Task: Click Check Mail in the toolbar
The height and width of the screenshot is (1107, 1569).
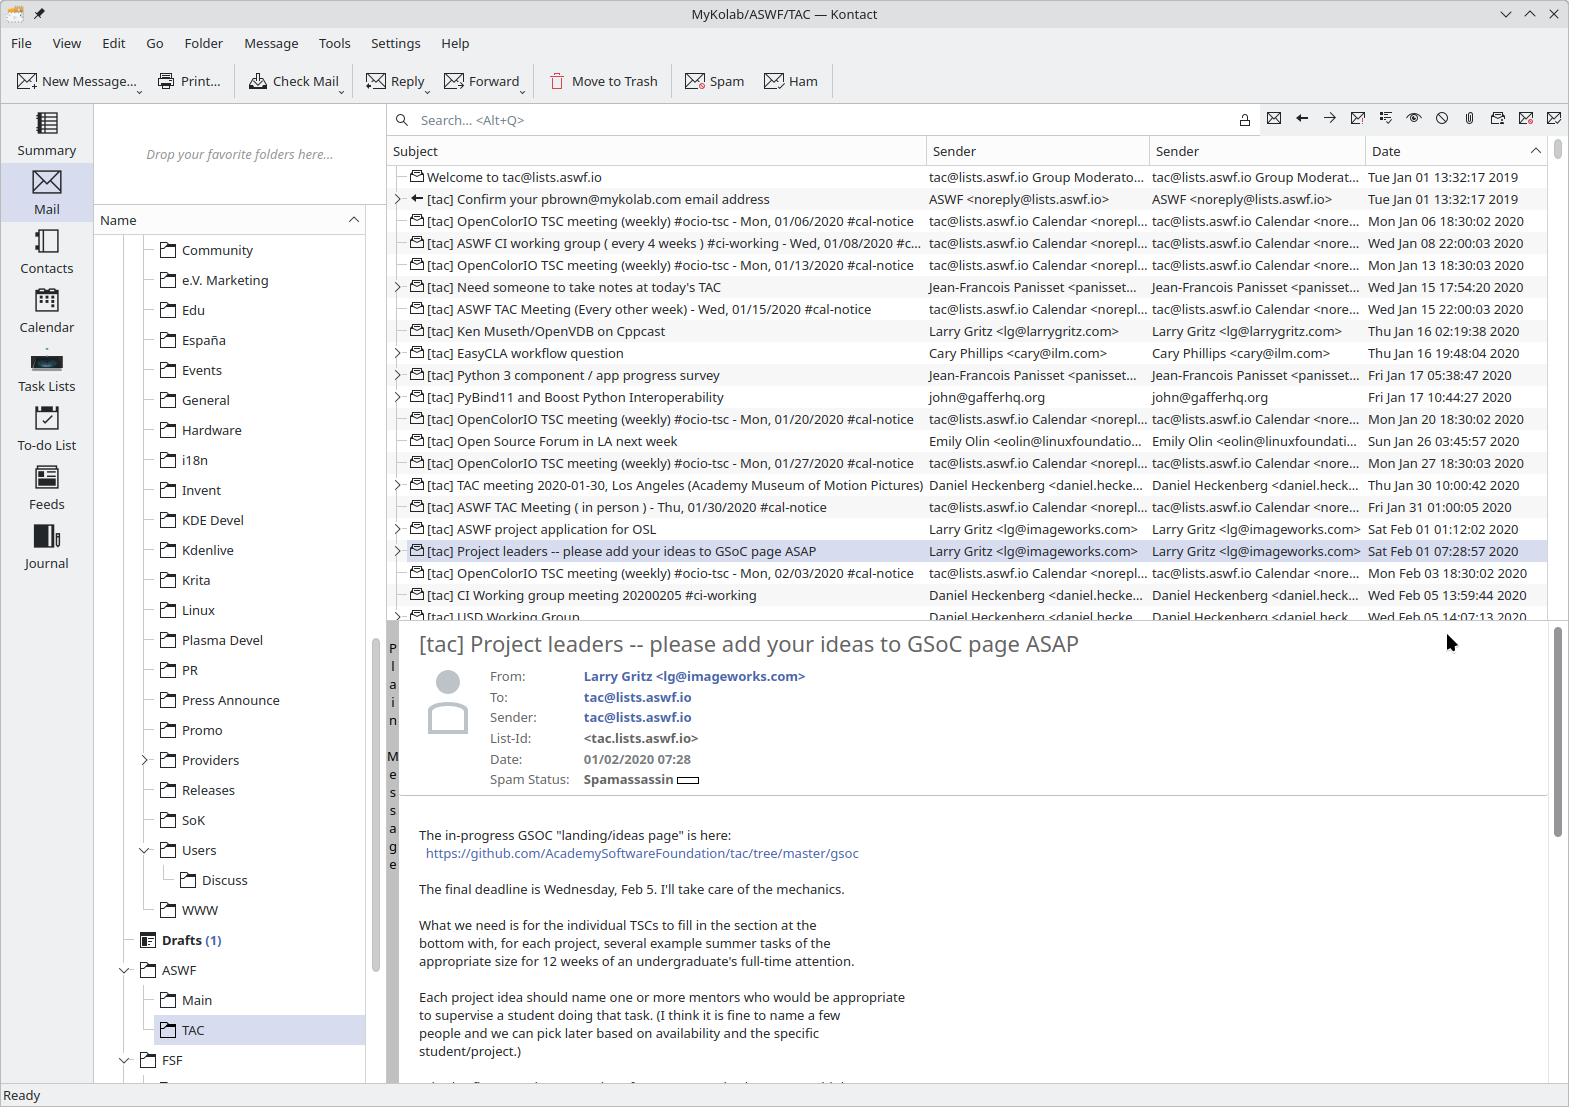Action: (294, 81)
